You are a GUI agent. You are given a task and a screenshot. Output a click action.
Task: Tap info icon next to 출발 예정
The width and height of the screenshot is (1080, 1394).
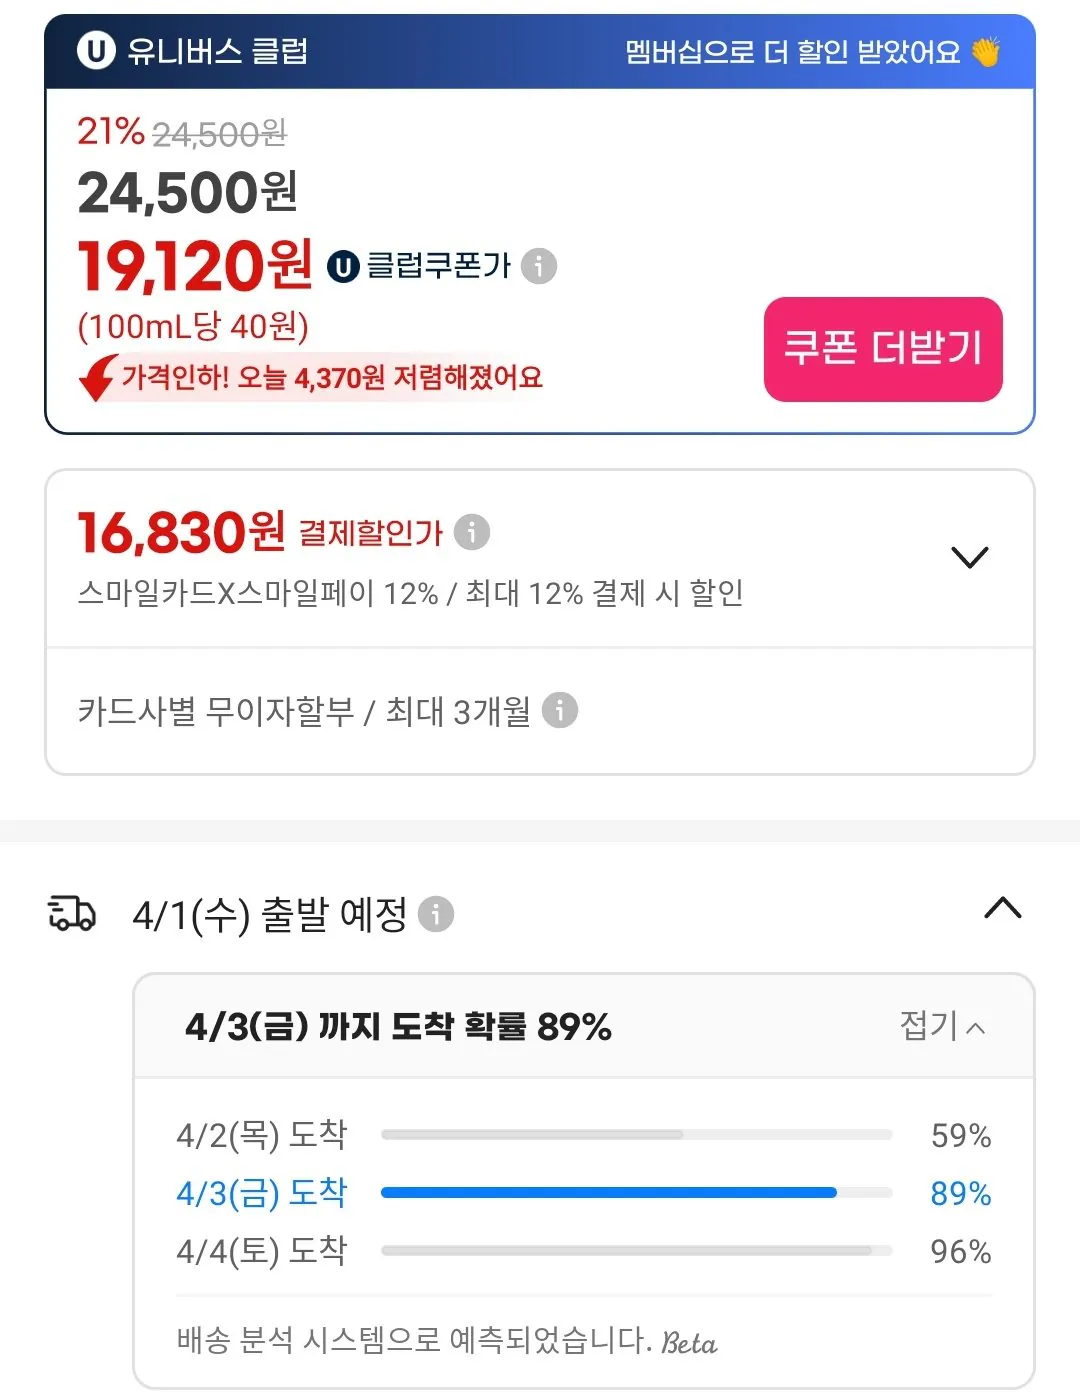436,914
